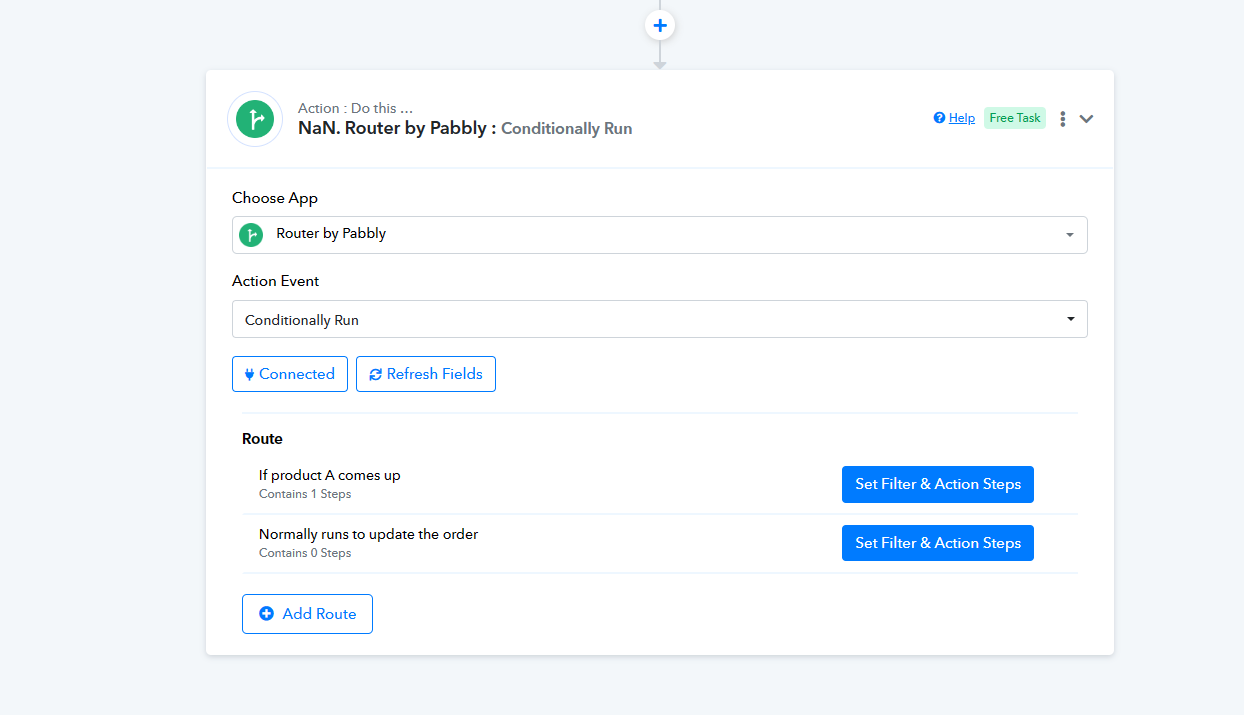Select route 'If product A comes up'

pos(330,475)
